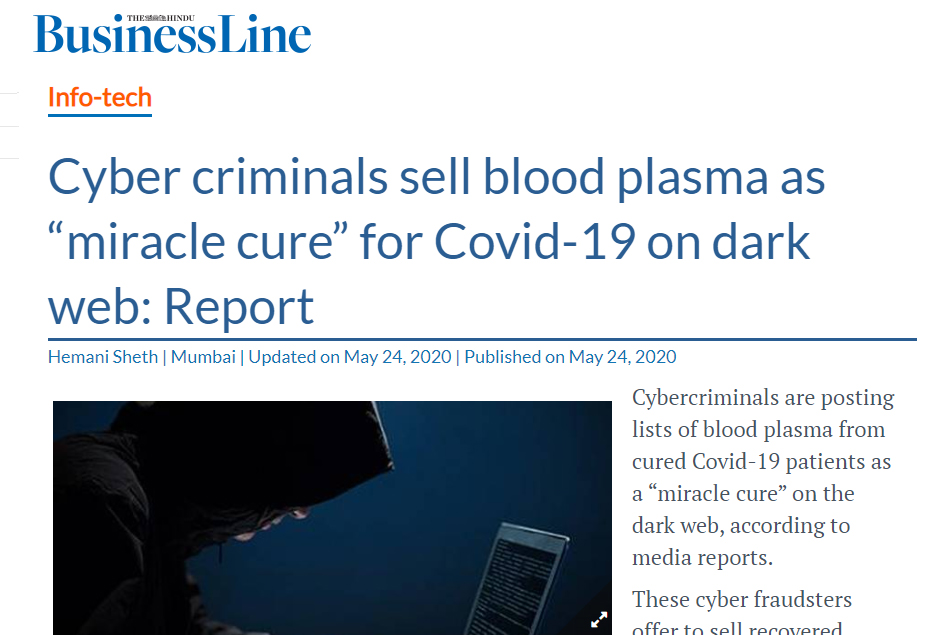The image size is (937, 635).
Task: Click the Published on May 24, 2020 date
Action: tap(570, 357)
